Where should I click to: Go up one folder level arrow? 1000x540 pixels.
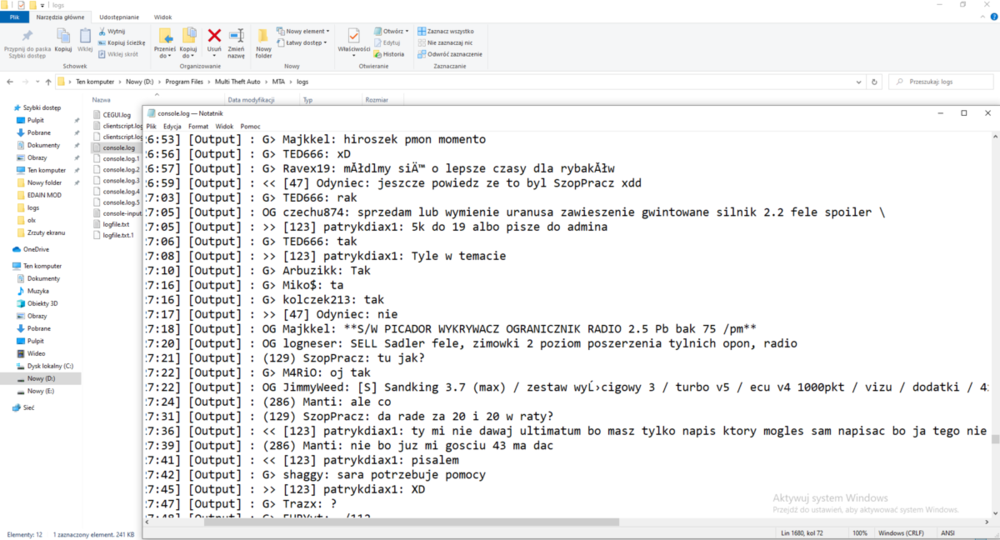[x=48, y=82]
